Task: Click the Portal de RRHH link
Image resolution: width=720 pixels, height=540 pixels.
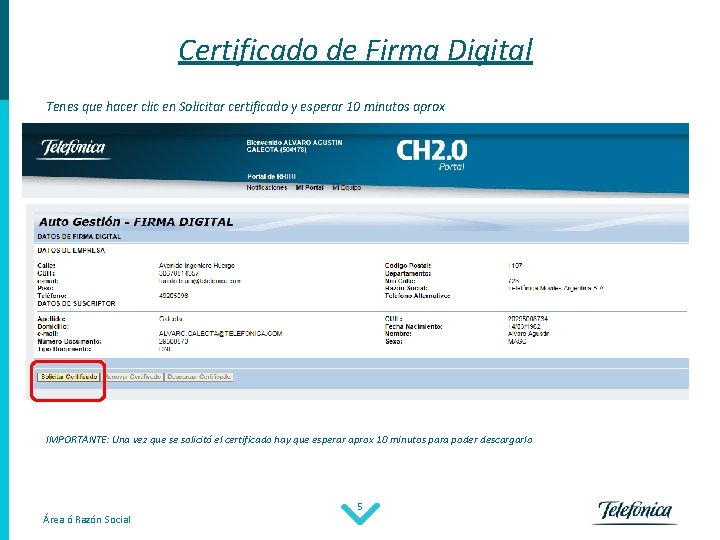Action: pyautogui.click(x=271, y=176)
